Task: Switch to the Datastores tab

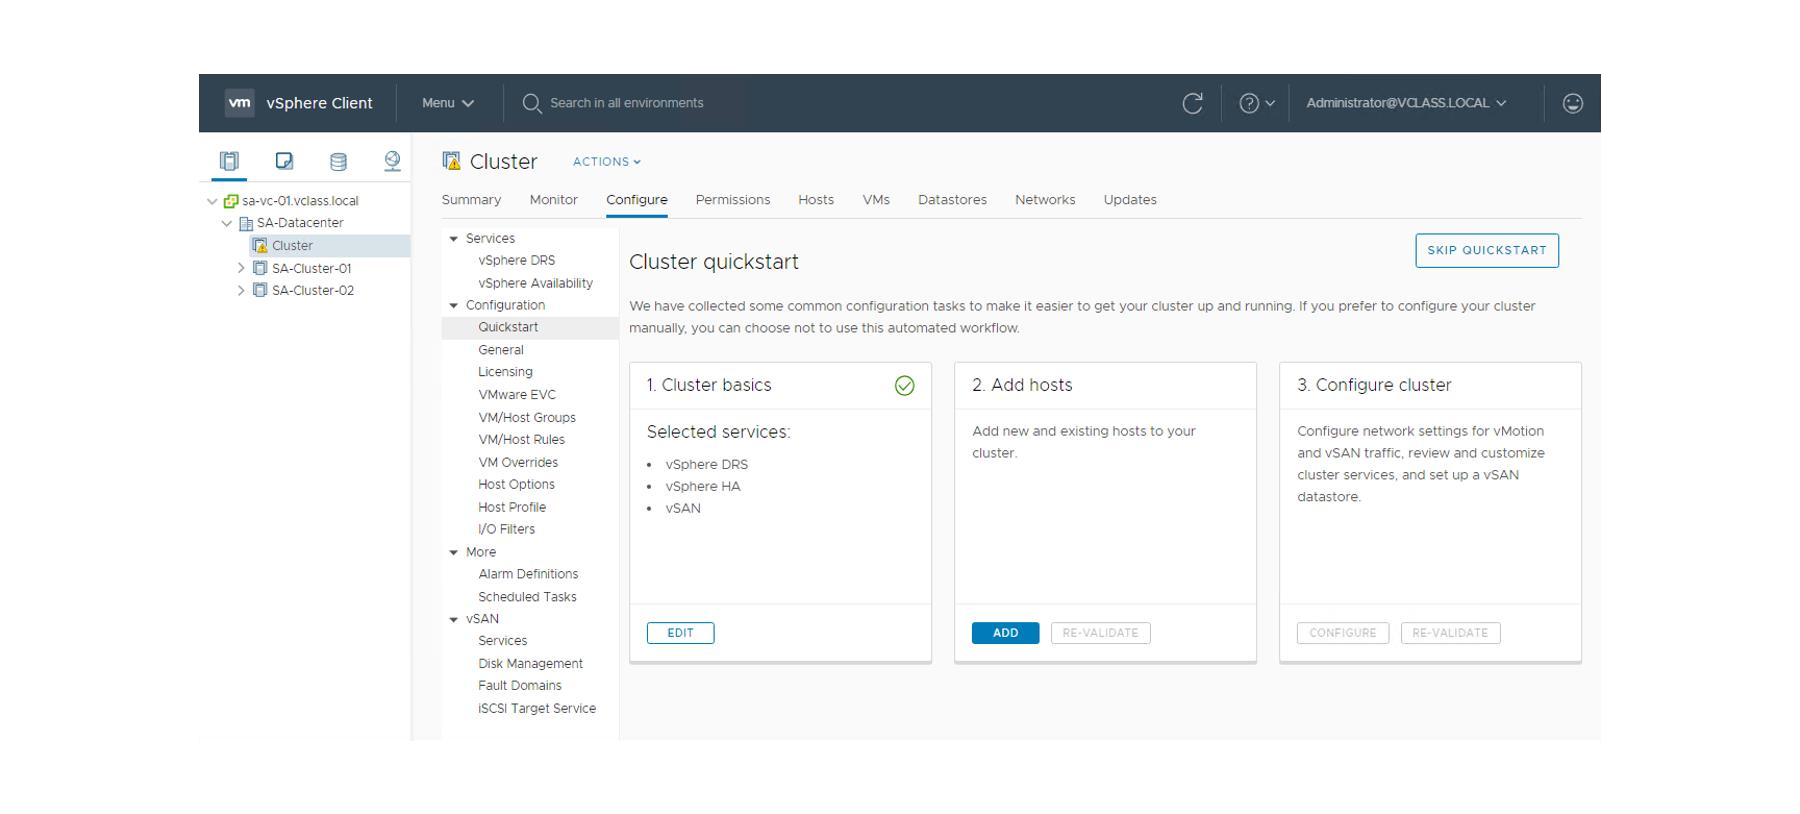Action: tap(952, 200)
